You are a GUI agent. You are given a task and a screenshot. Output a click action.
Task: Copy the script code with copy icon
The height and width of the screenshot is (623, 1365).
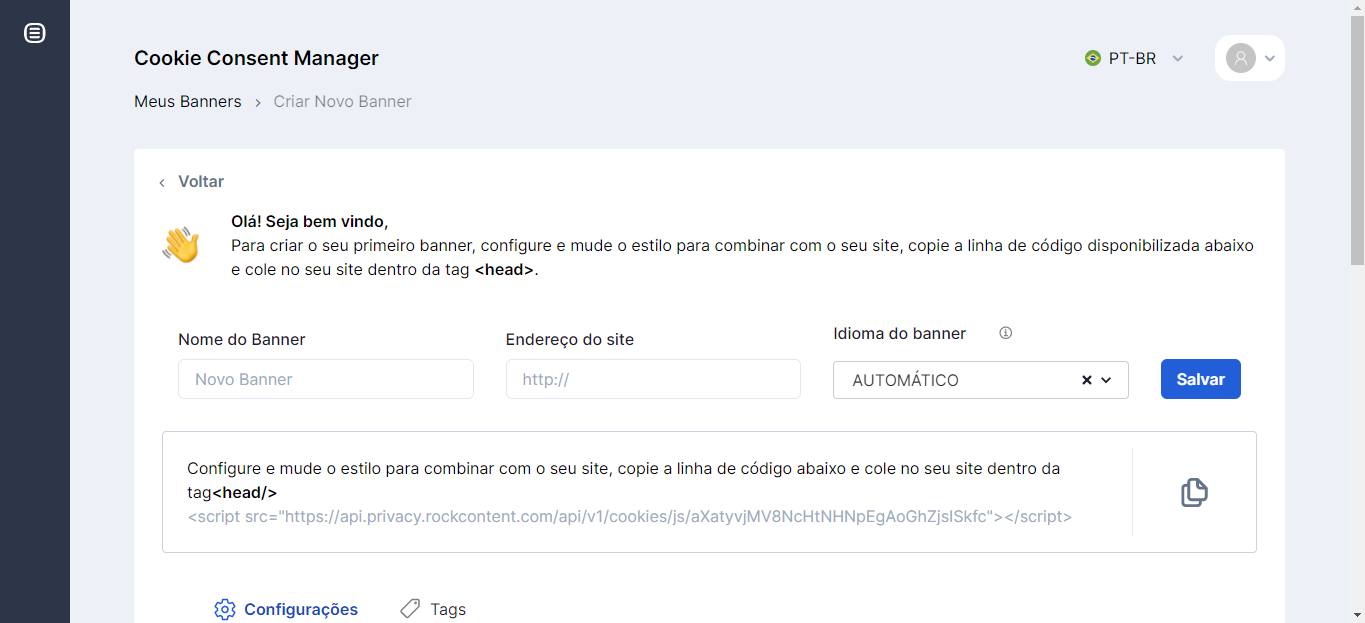[x=1194, y=492]
